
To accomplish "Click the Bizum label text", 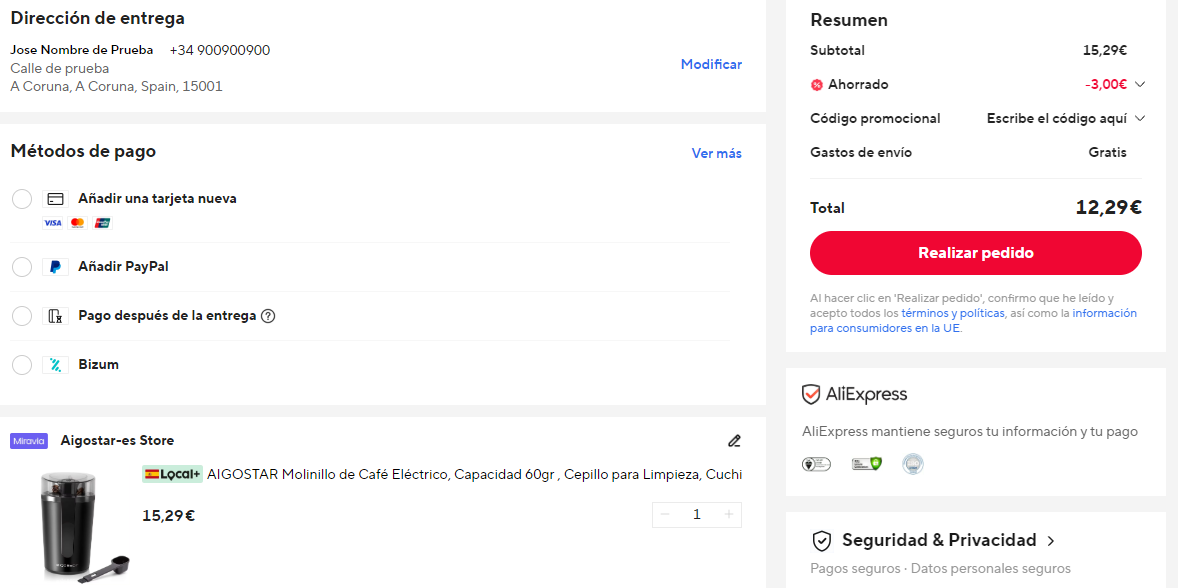I will (x=98, y=365).
